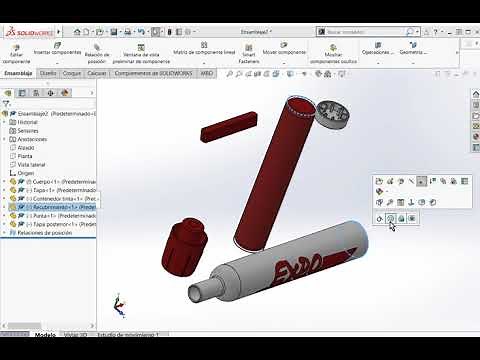Switch to the Diseño ribbon tab
Image resolution: width=480 pixels, height=360 pixels.
(x=48, y=73)
